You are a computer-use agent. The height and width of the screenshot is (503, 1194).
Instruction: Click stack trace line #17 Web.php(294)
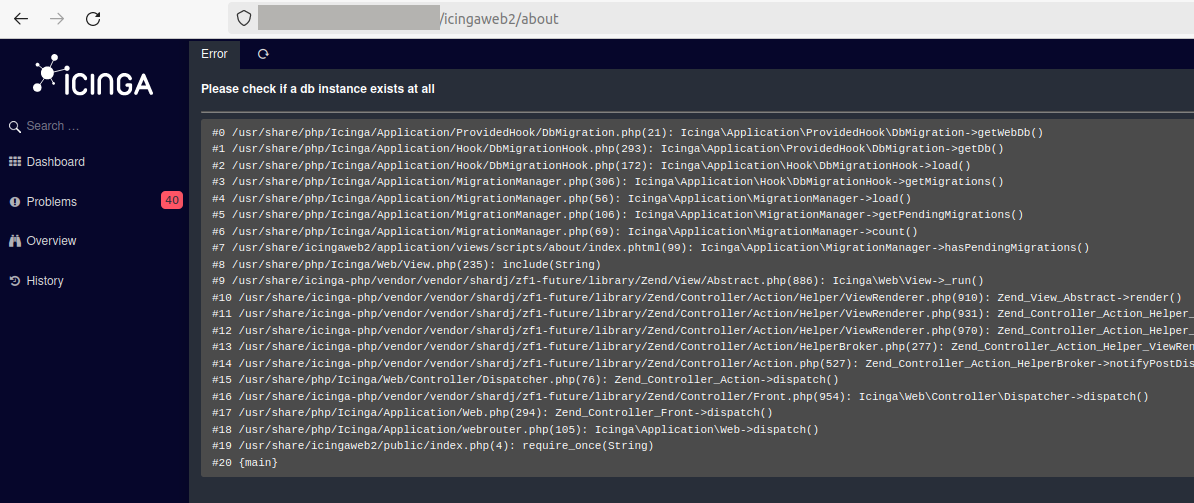(492, 413)
